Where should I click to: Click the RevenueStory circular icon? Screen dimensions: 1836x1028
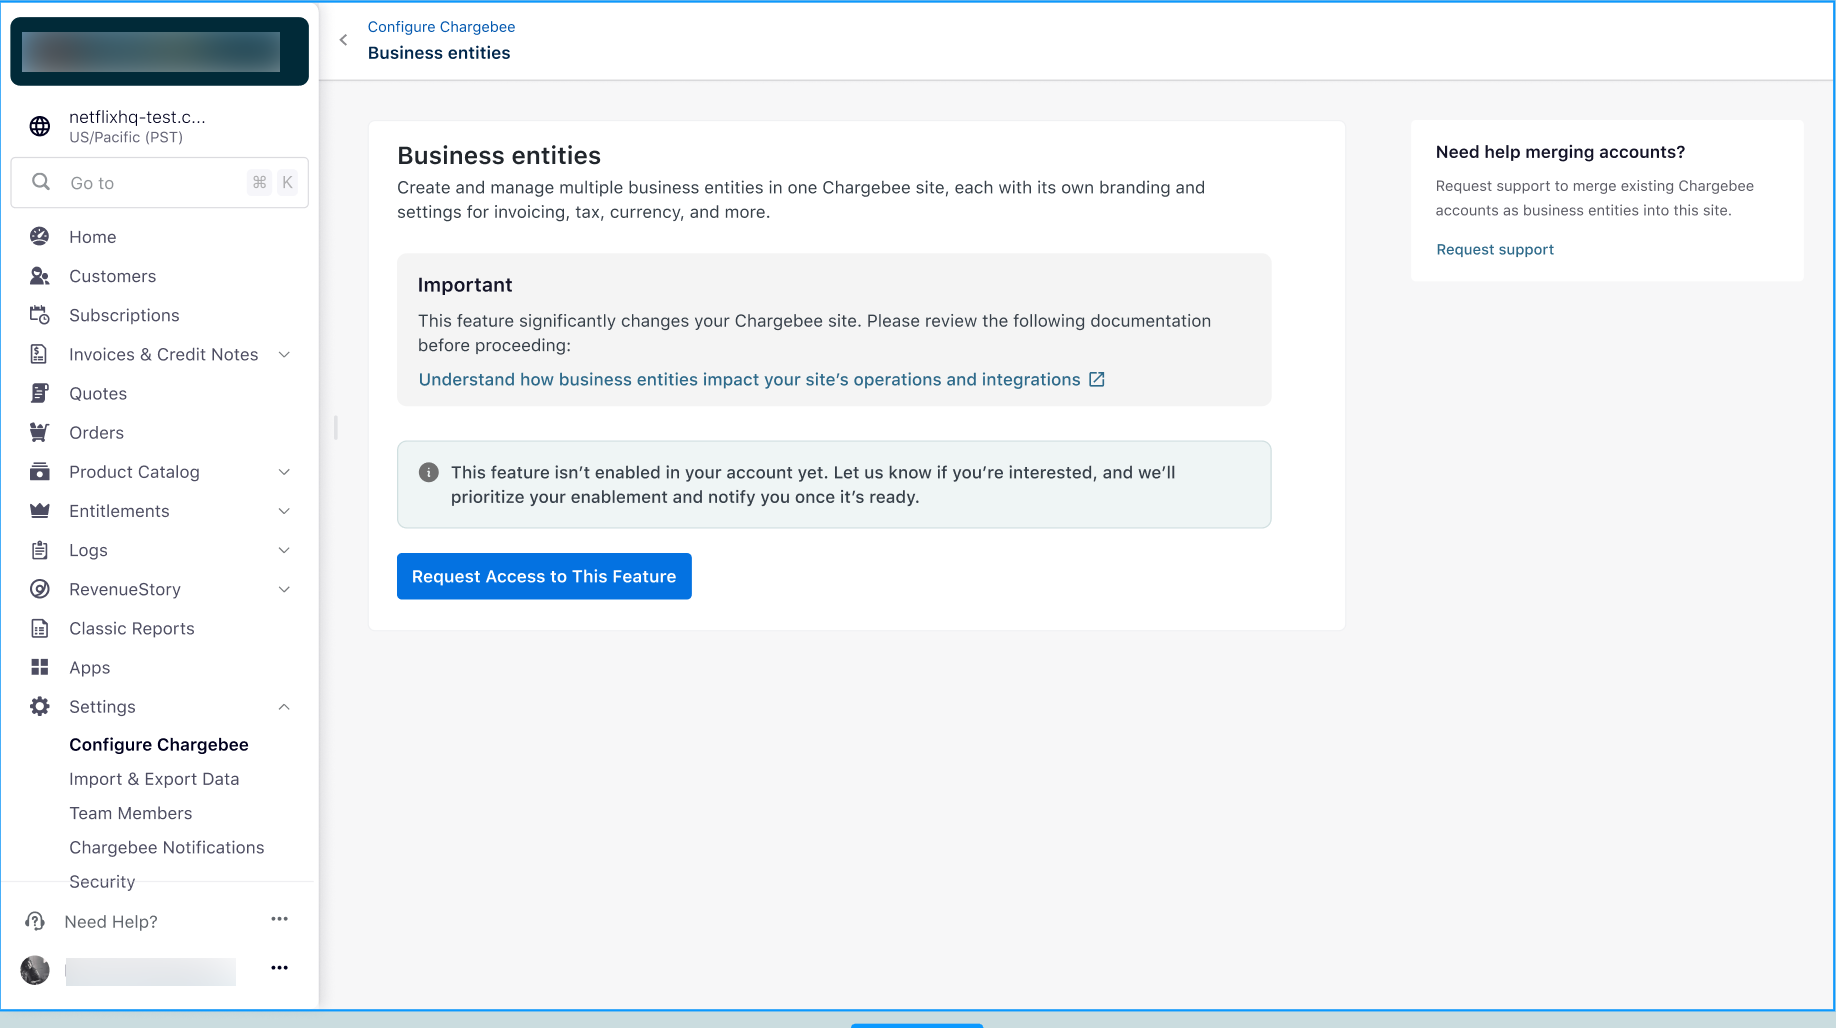40,589
